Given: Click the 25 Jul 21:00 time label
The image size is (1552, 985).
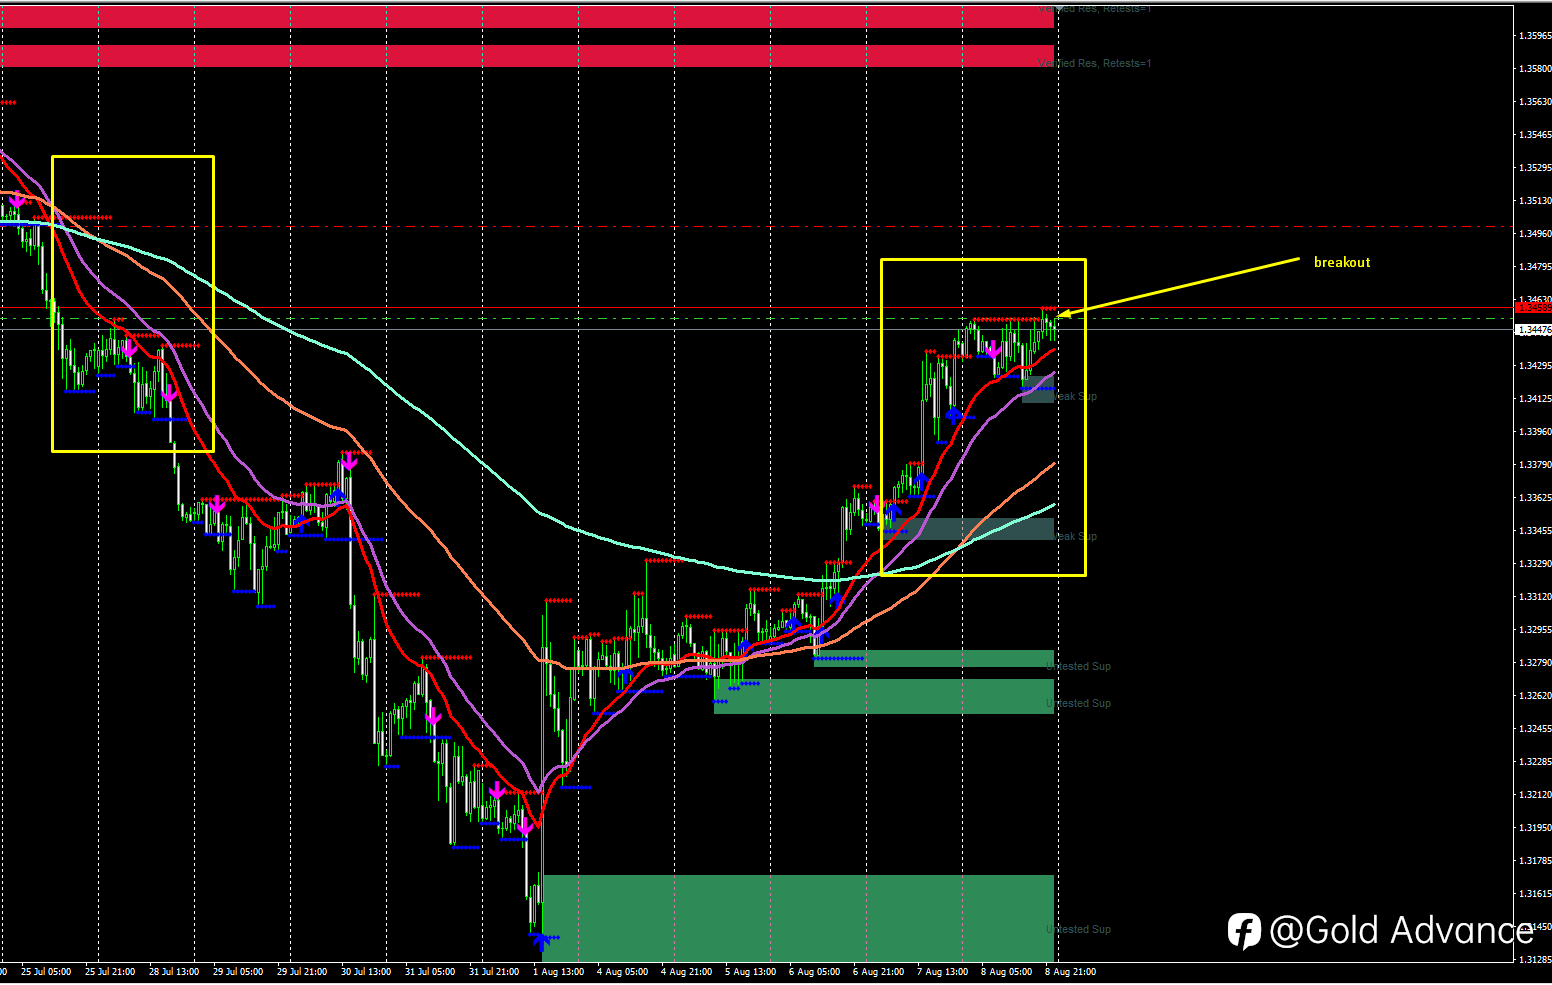Looking at the screenshot, I should coord(110,972).
